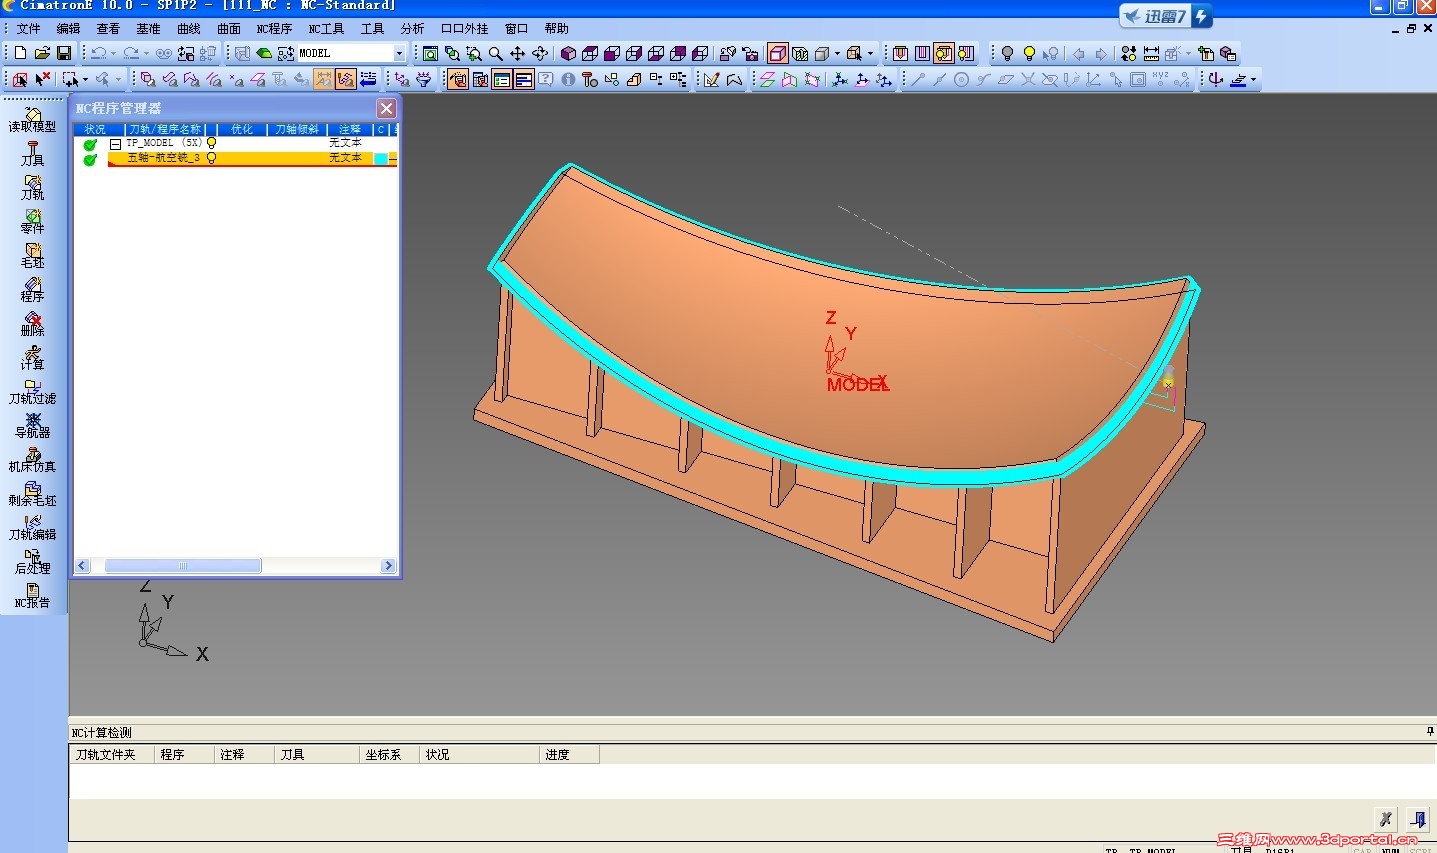Open the 帮助 (Help) menu
The height and width of the screenshot is (853, 1437).
(x=557, y=29)
